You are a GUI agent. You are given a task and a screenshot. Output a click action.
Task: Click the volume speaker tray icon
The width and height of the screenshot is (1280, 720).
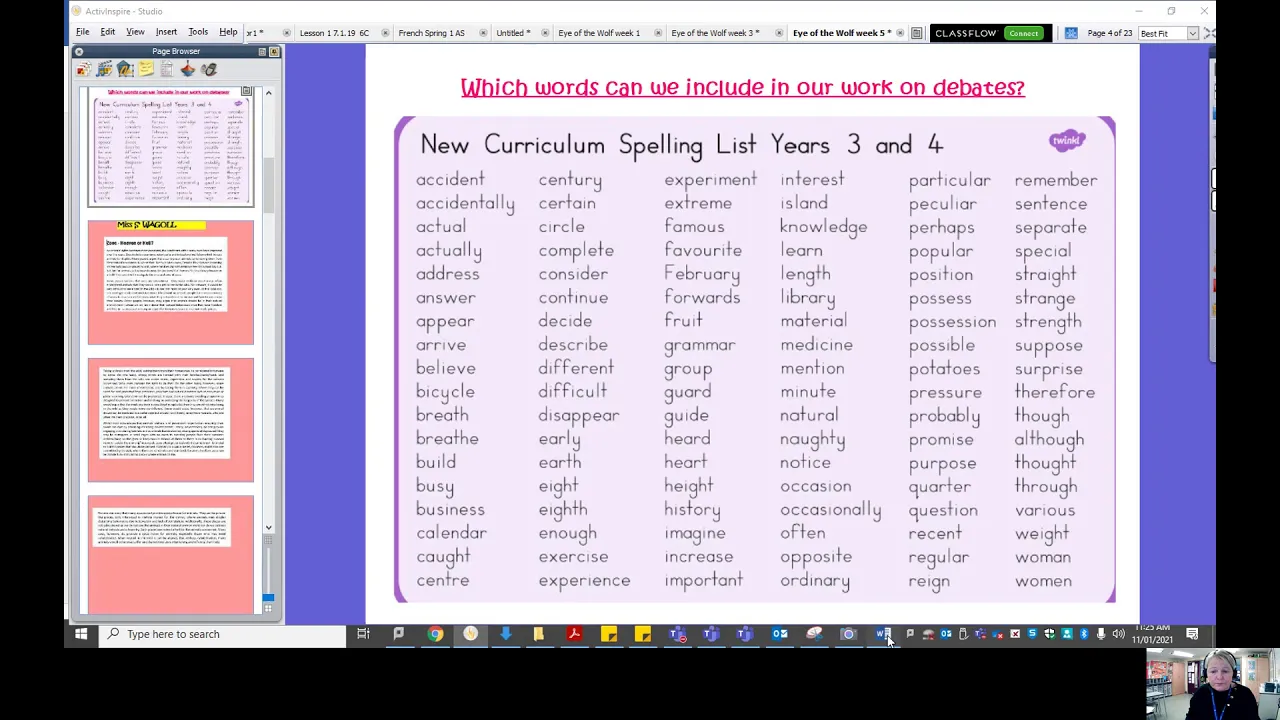[x=1118, y=634]
